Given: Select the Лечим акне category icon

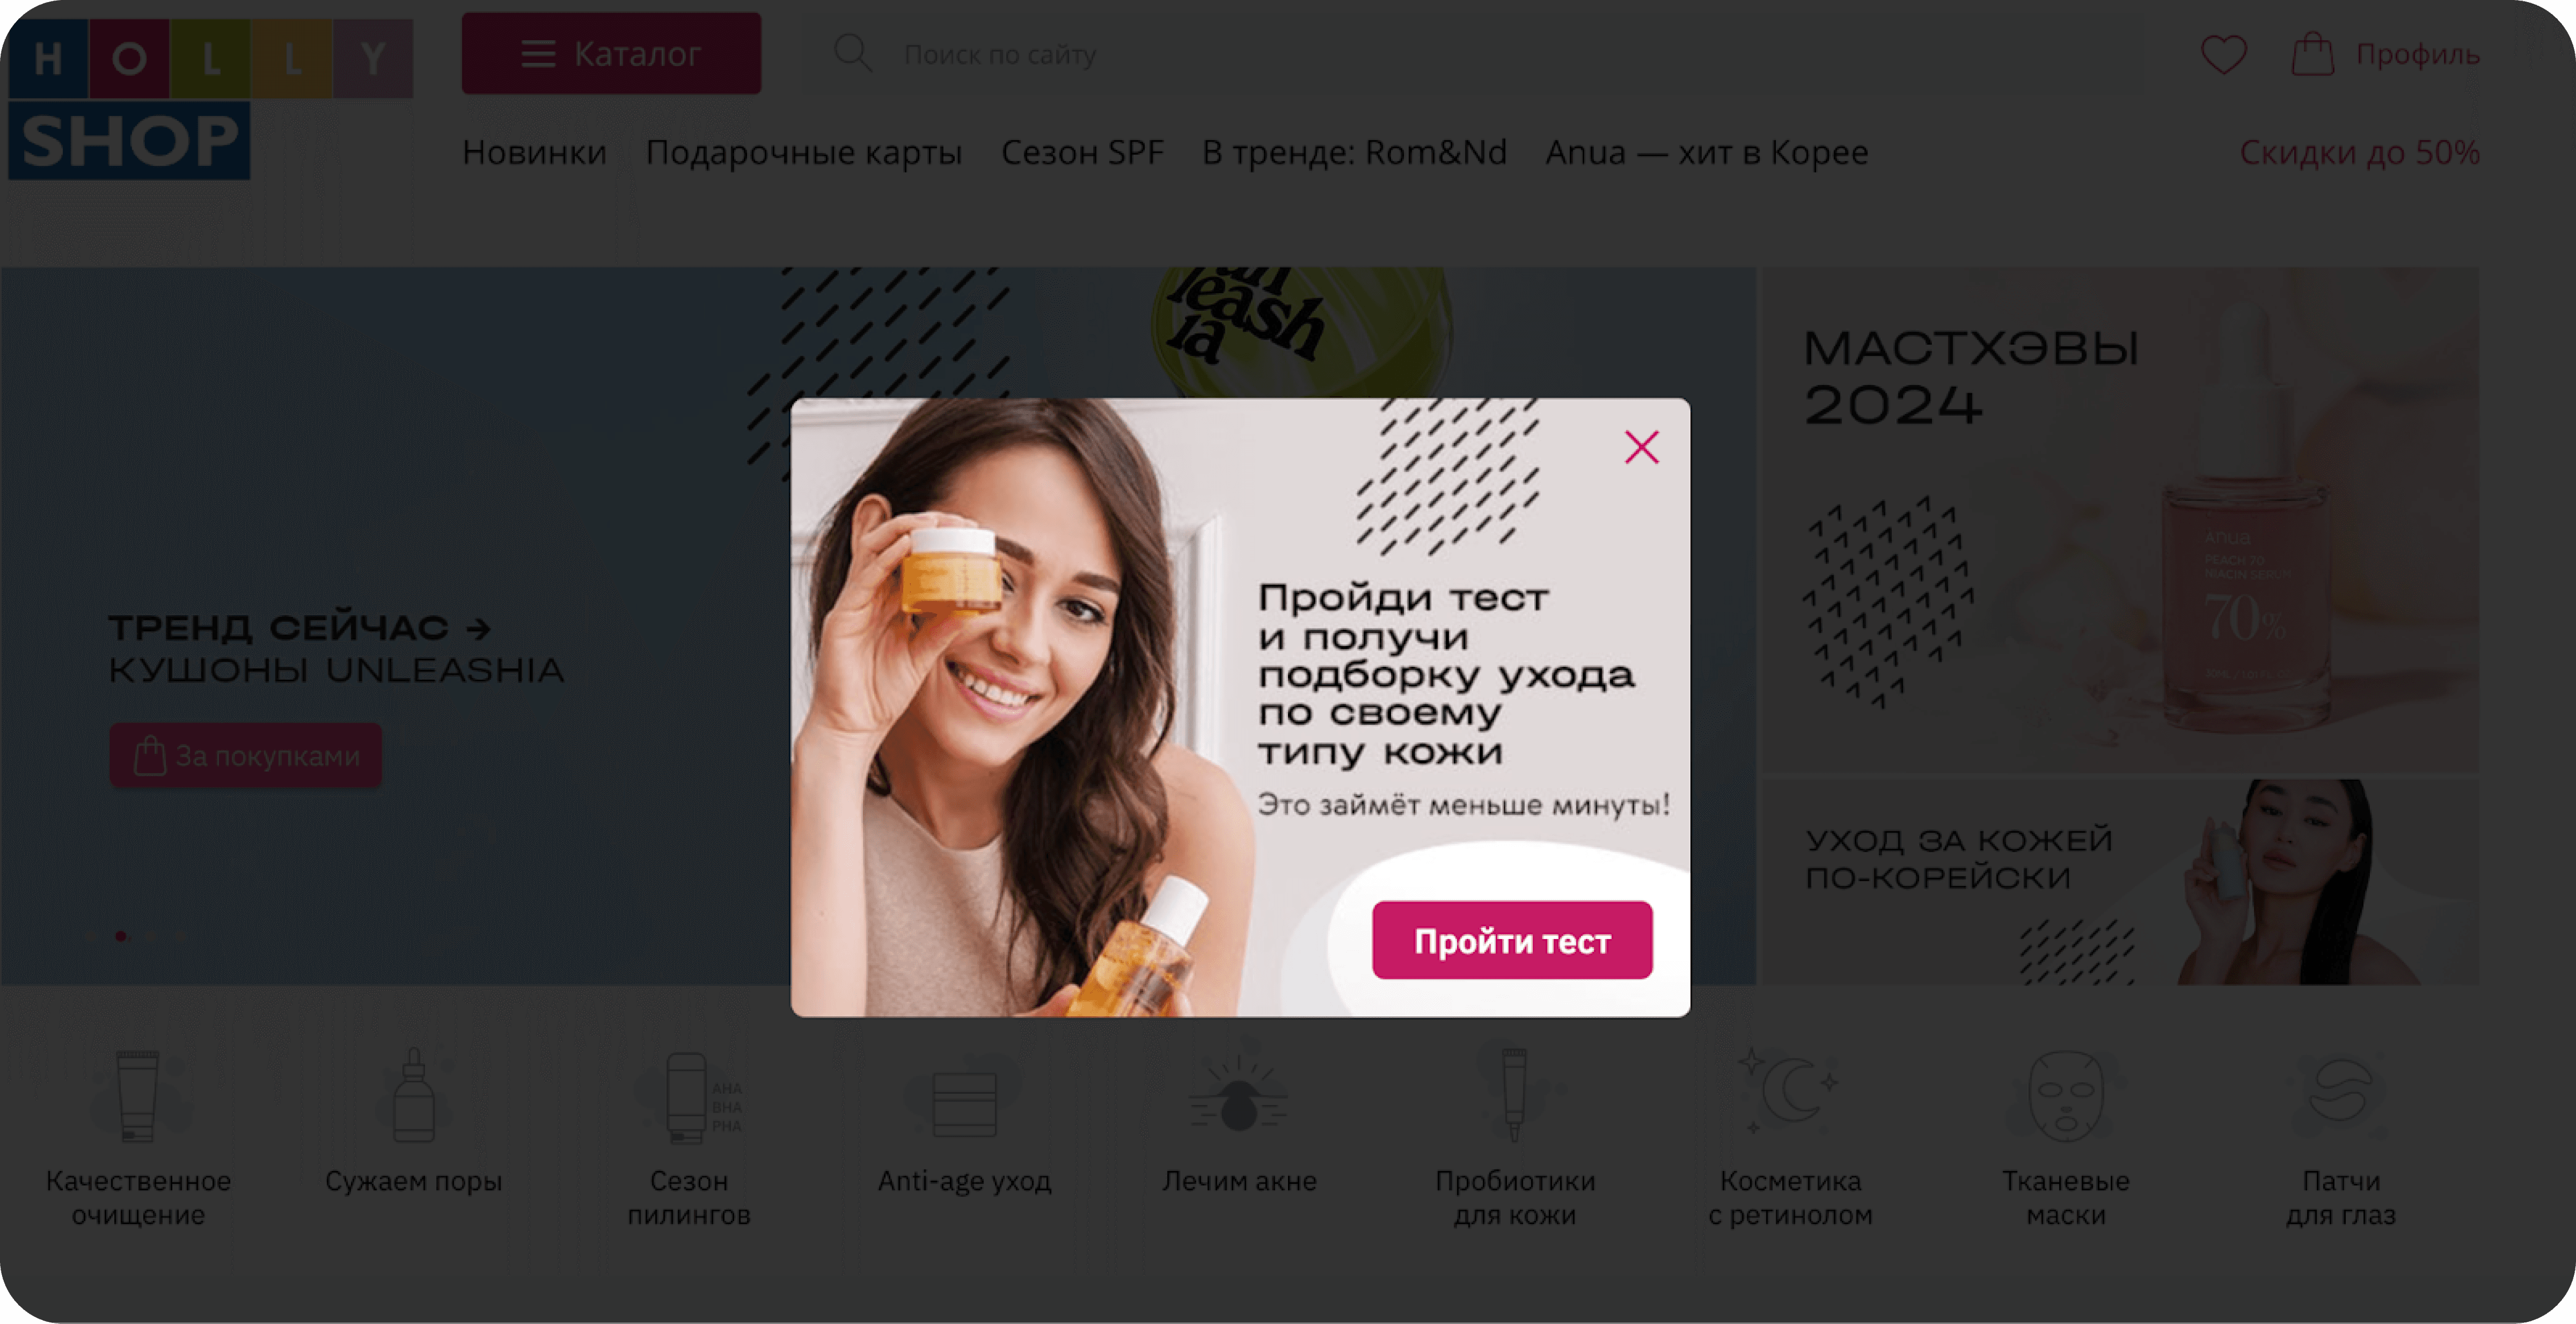Looking at the screenshot, I should 1239,1097.
